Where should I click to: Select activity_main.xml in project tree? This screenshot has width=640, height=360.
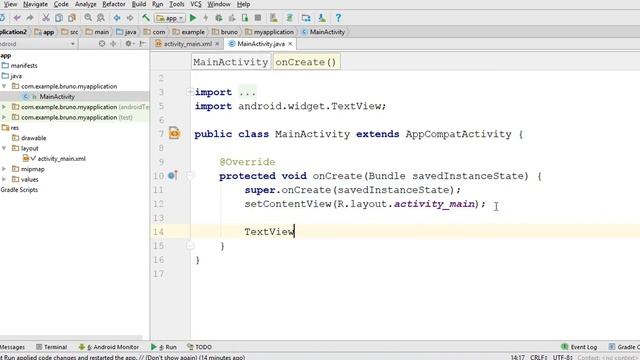[61, 159]
